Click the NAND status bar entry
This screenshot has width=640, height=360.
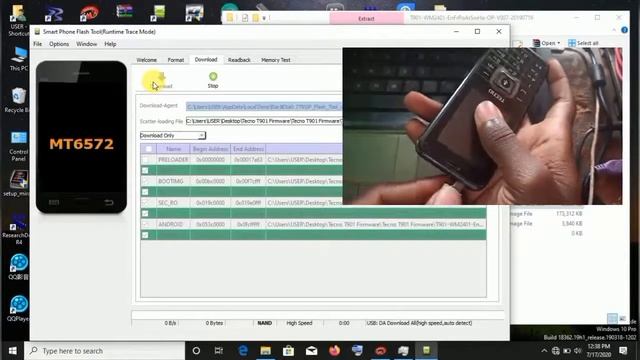[264, 323]
